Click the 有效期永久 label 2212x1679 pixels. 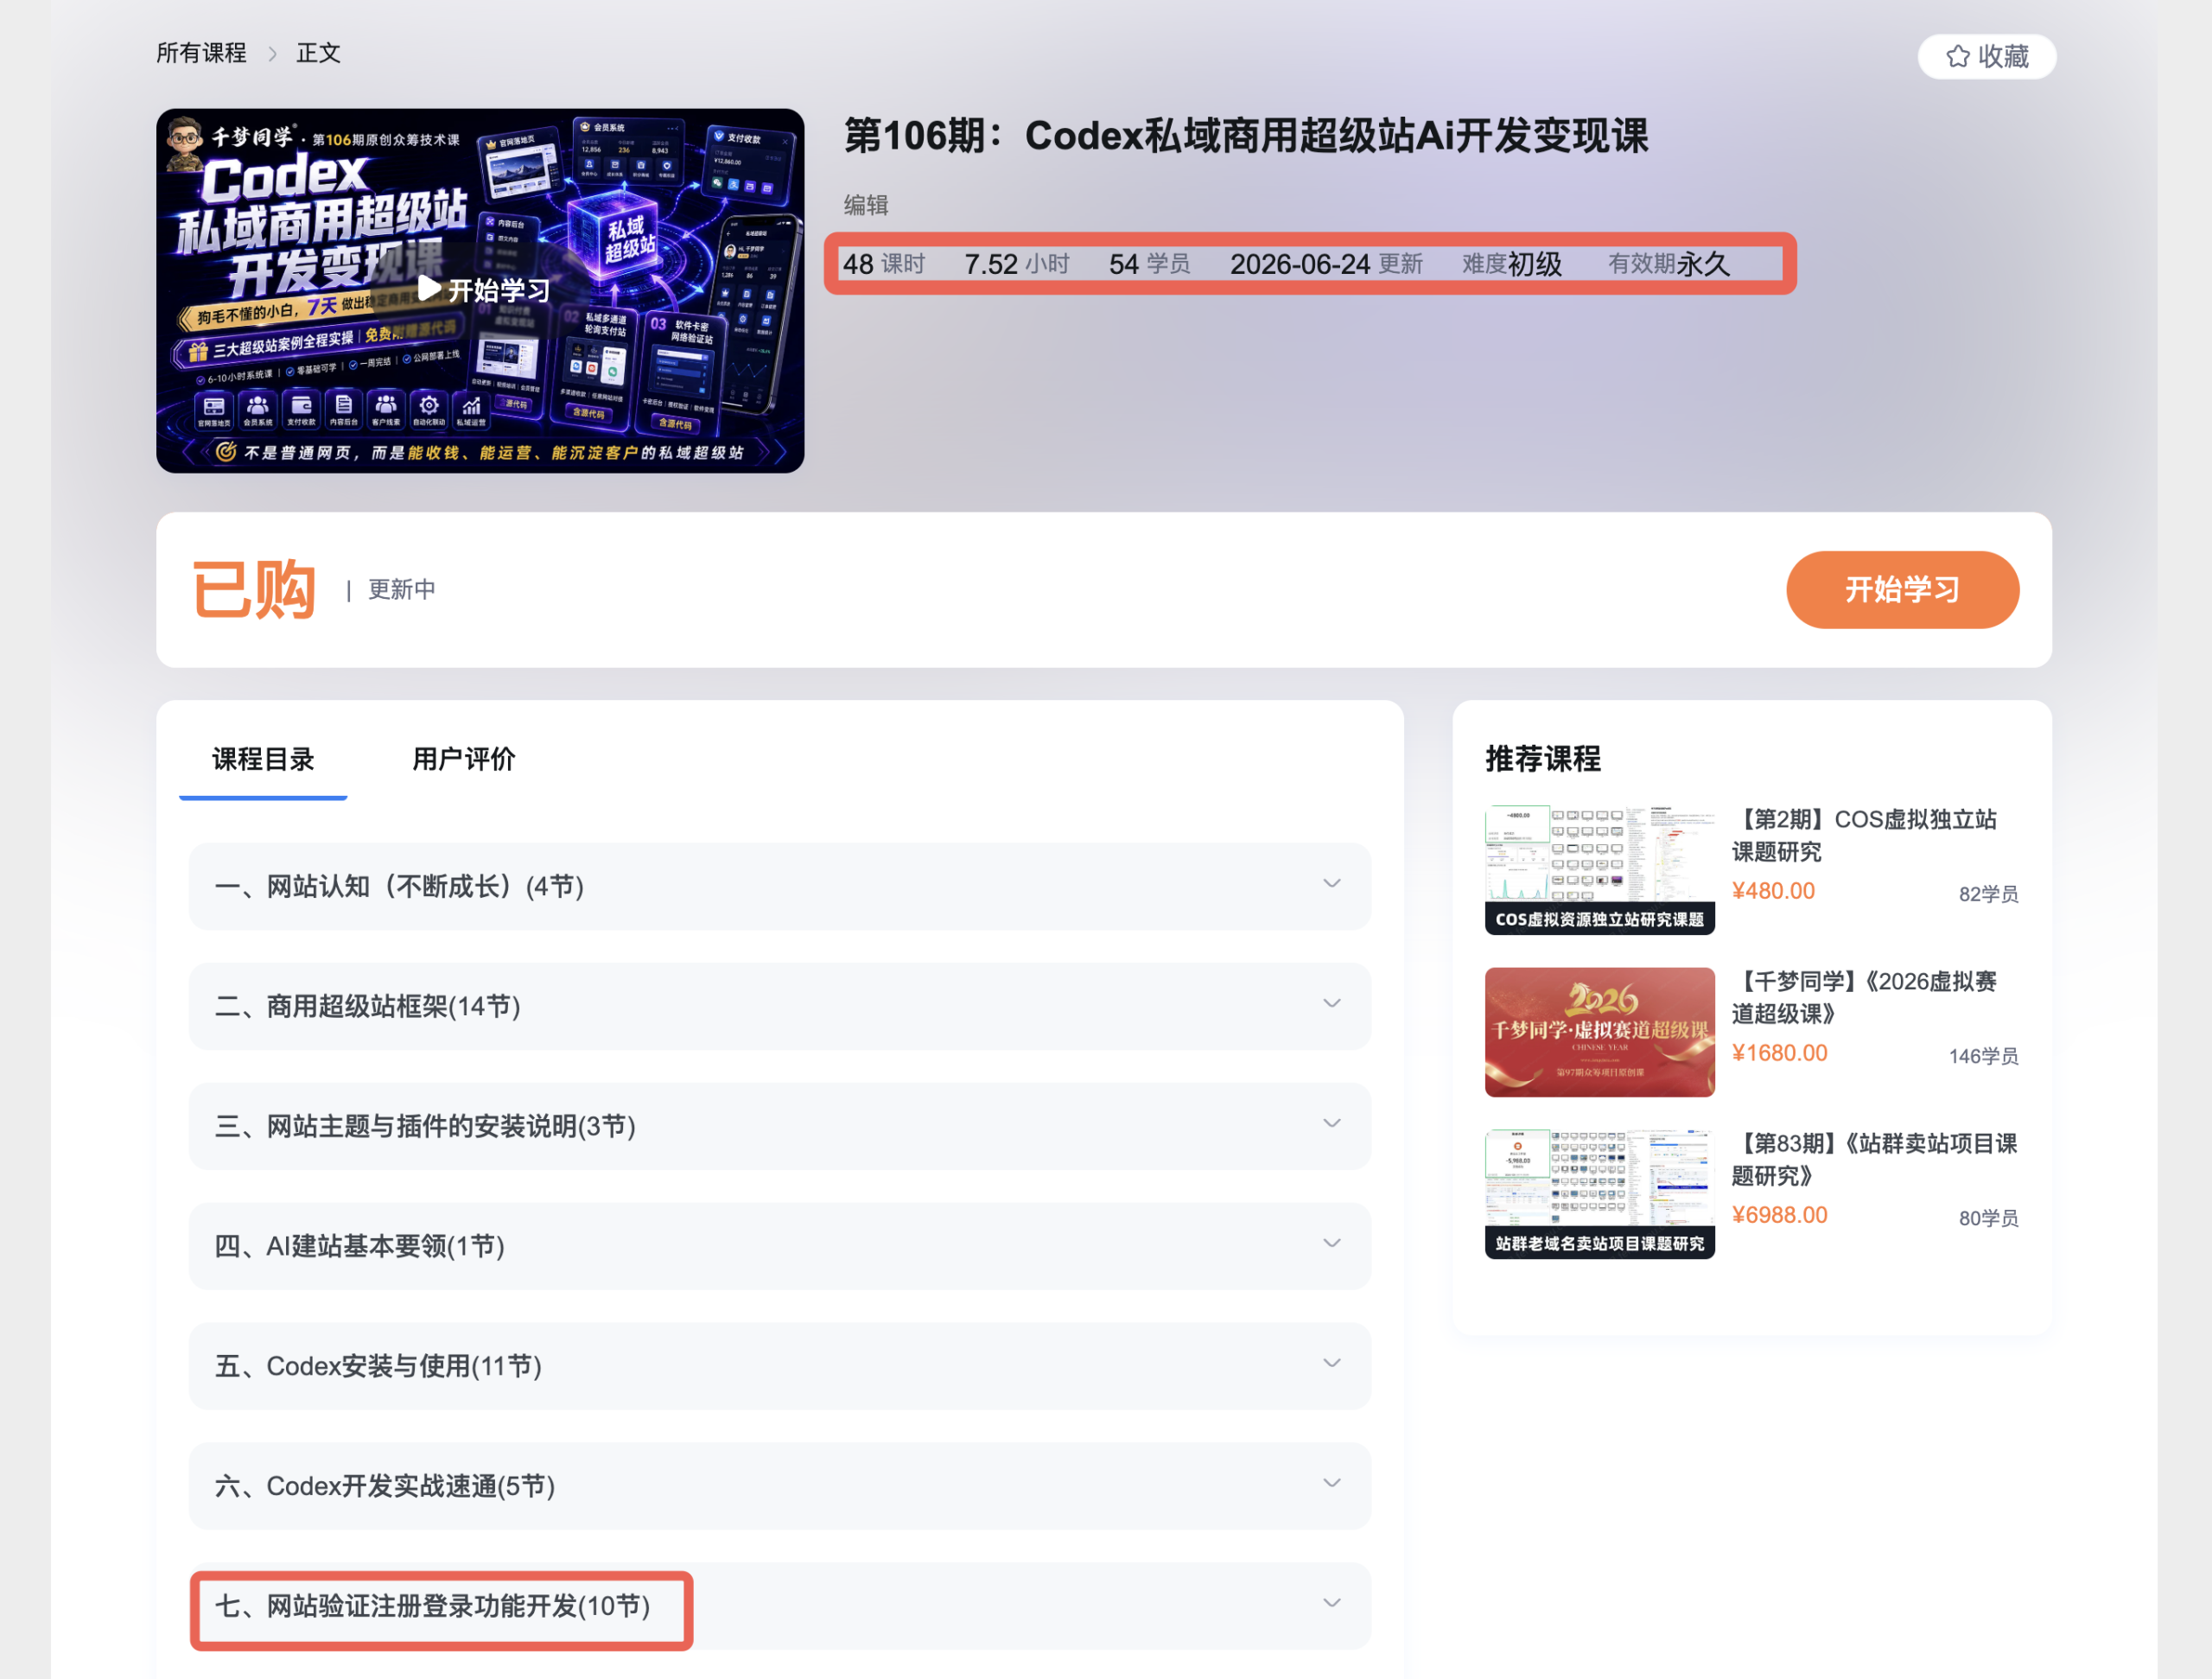point(1668,264)
